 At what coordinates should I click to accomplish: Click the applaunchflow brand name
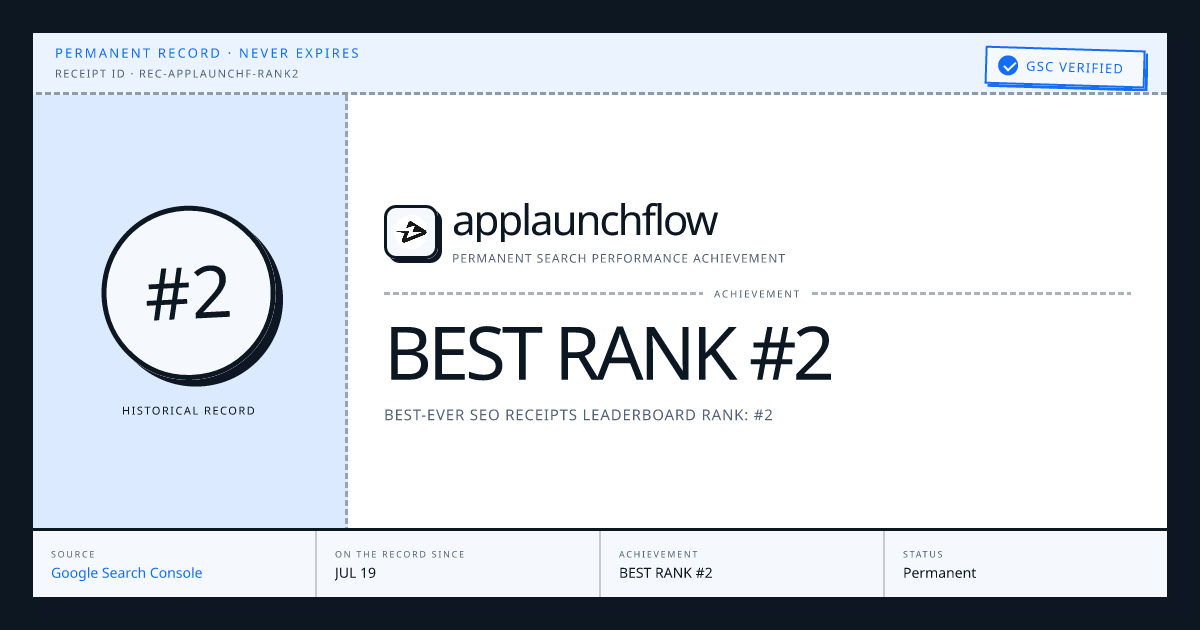[x=585, y=221]
